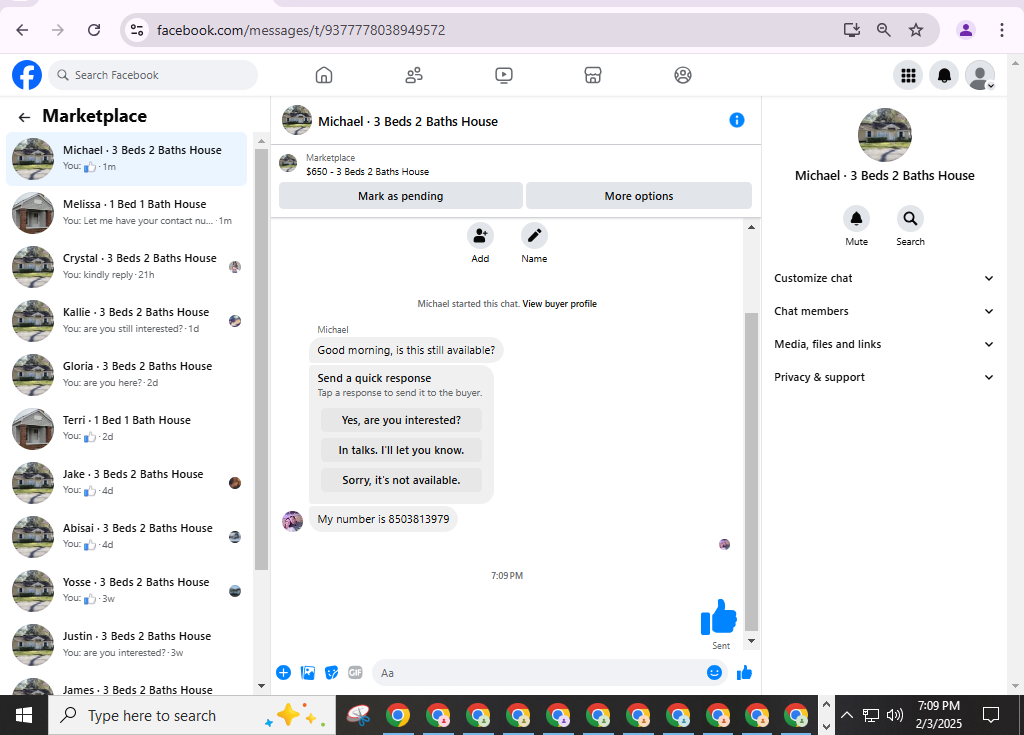Open Kallie 3 Beds 2 Baths House chat
The height and width of the screenshot is (735, 1024).
pos(127,321)
